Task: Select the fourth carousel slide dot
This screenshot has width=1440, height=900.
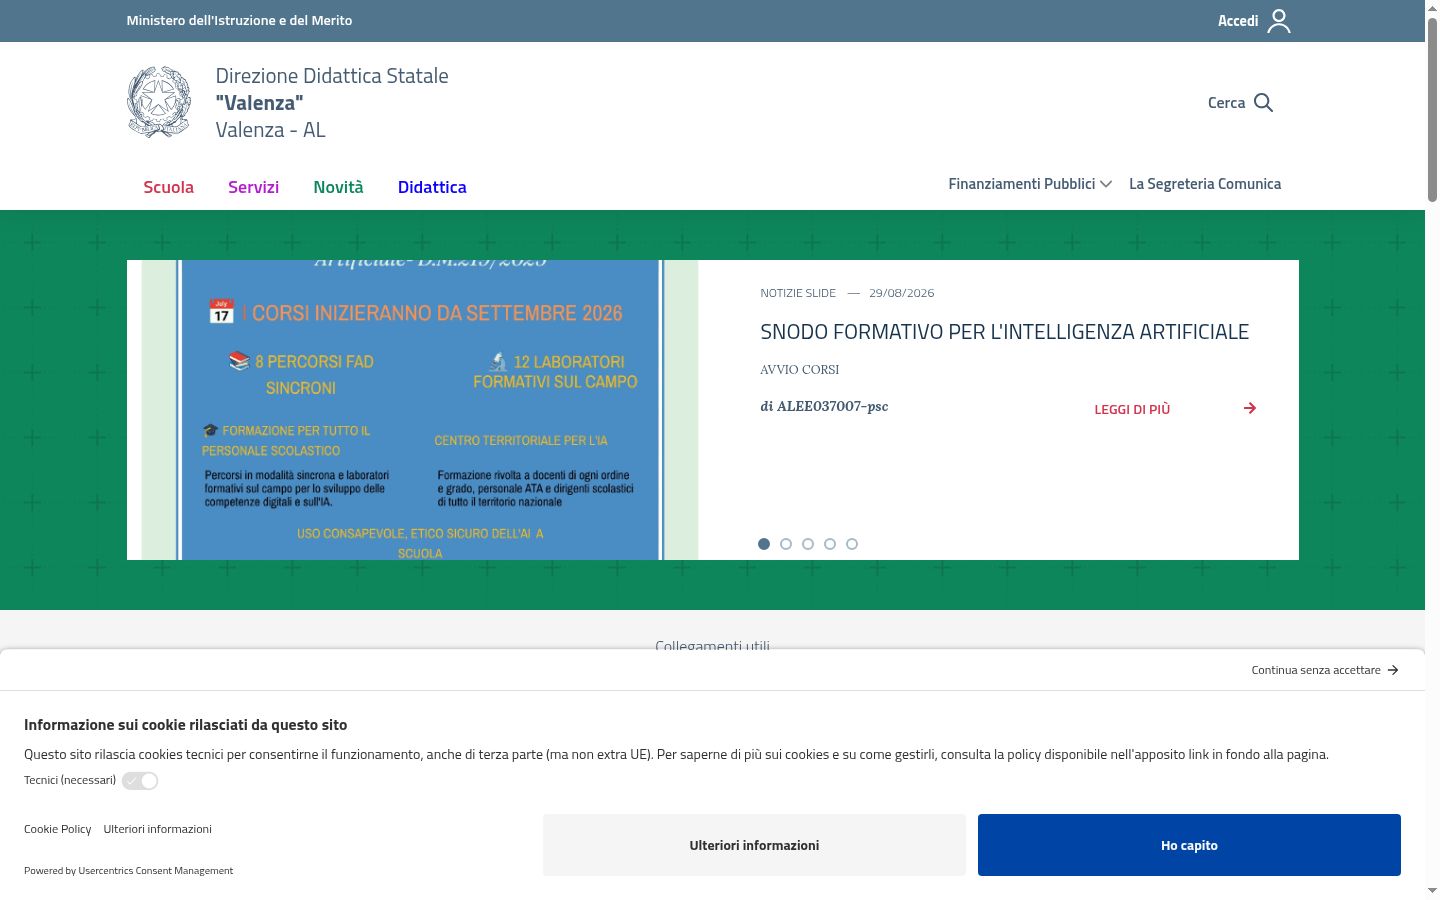Action: coord(830,544)
